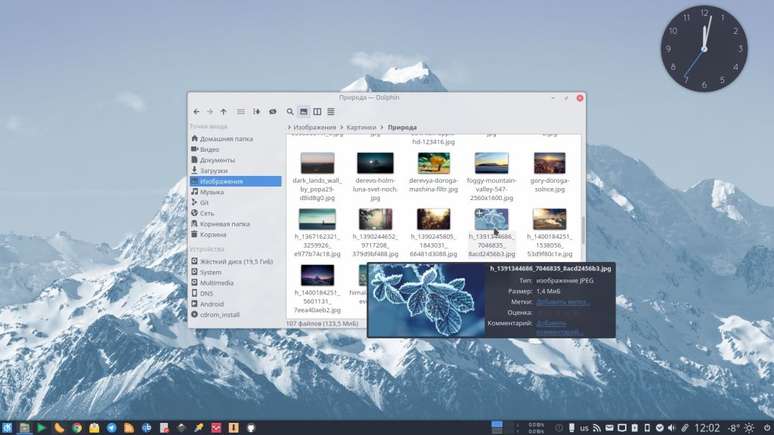Image resolution: width=774 pixels, height=435 pixels.
Task: Launch Telegram from the taskbar
Action: [x=112, y=427]
